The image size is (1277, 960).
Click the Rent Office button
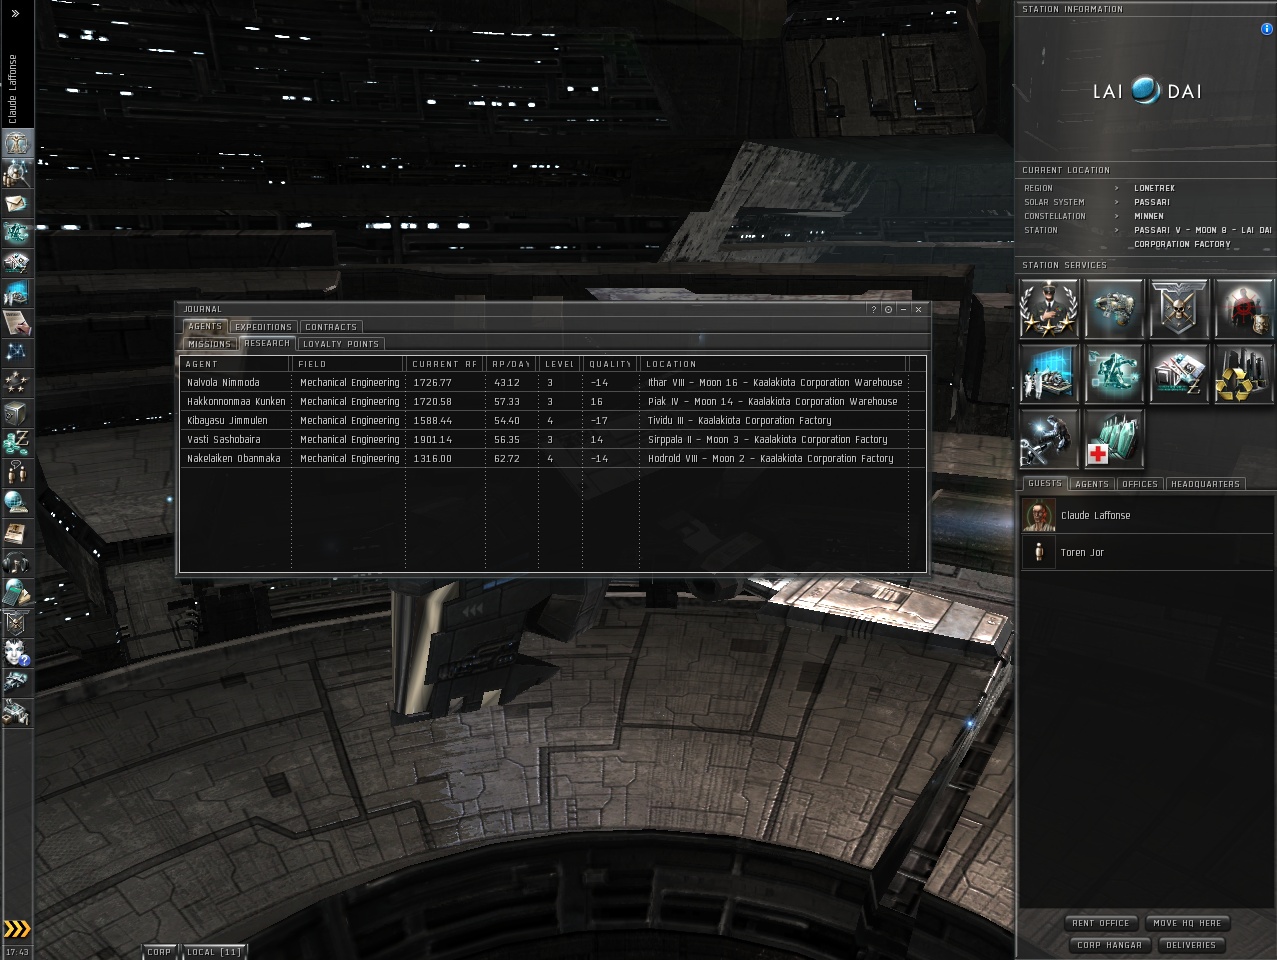click(1100, 923)
